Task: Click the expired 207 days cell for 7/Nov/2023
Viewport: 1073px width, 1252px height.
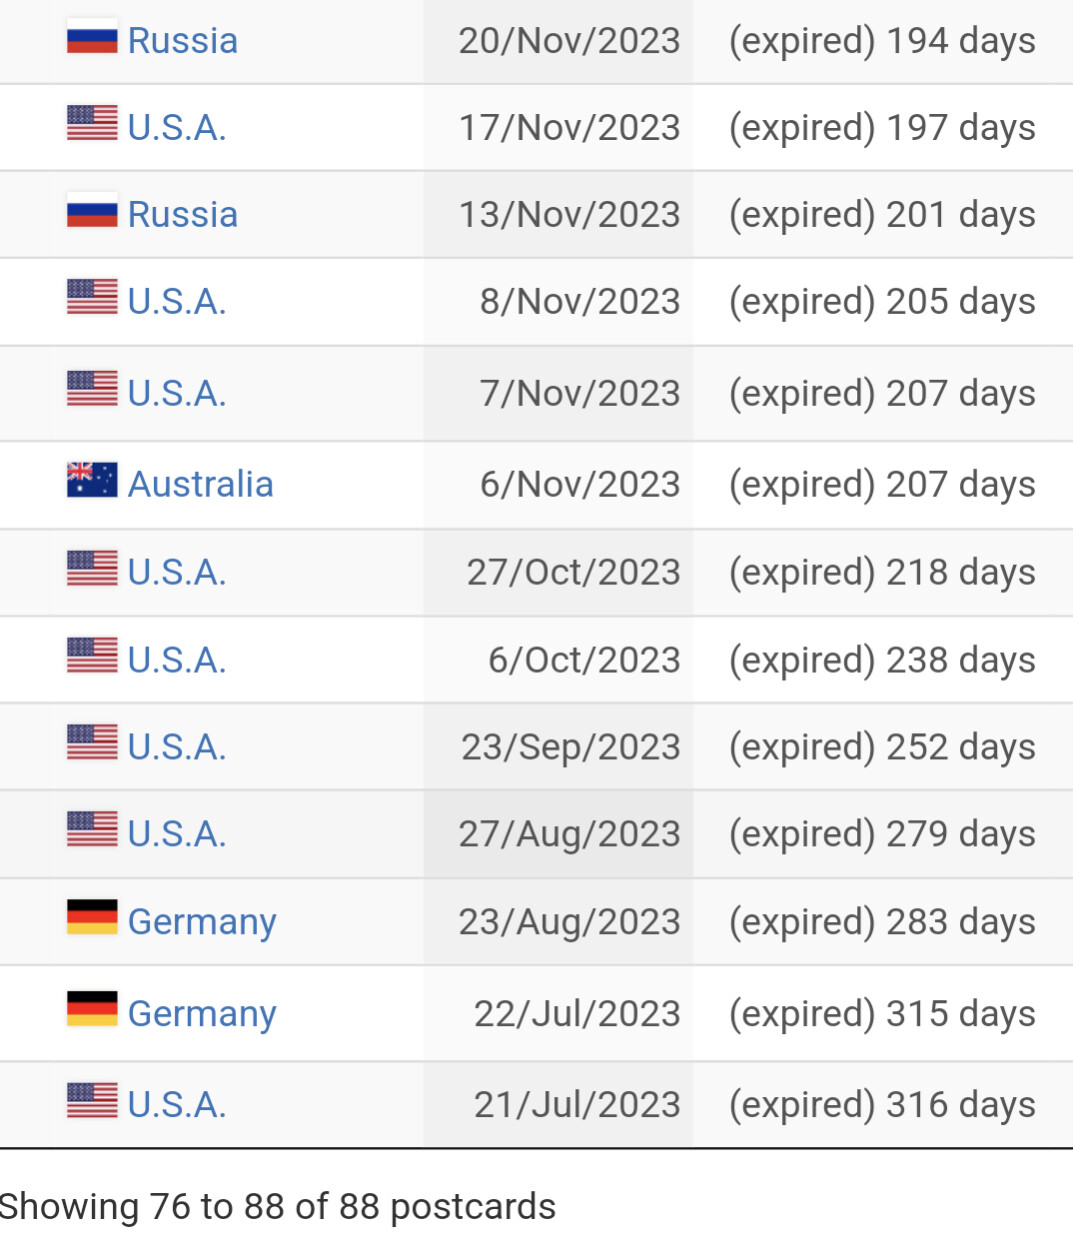Action: [883, 393]
